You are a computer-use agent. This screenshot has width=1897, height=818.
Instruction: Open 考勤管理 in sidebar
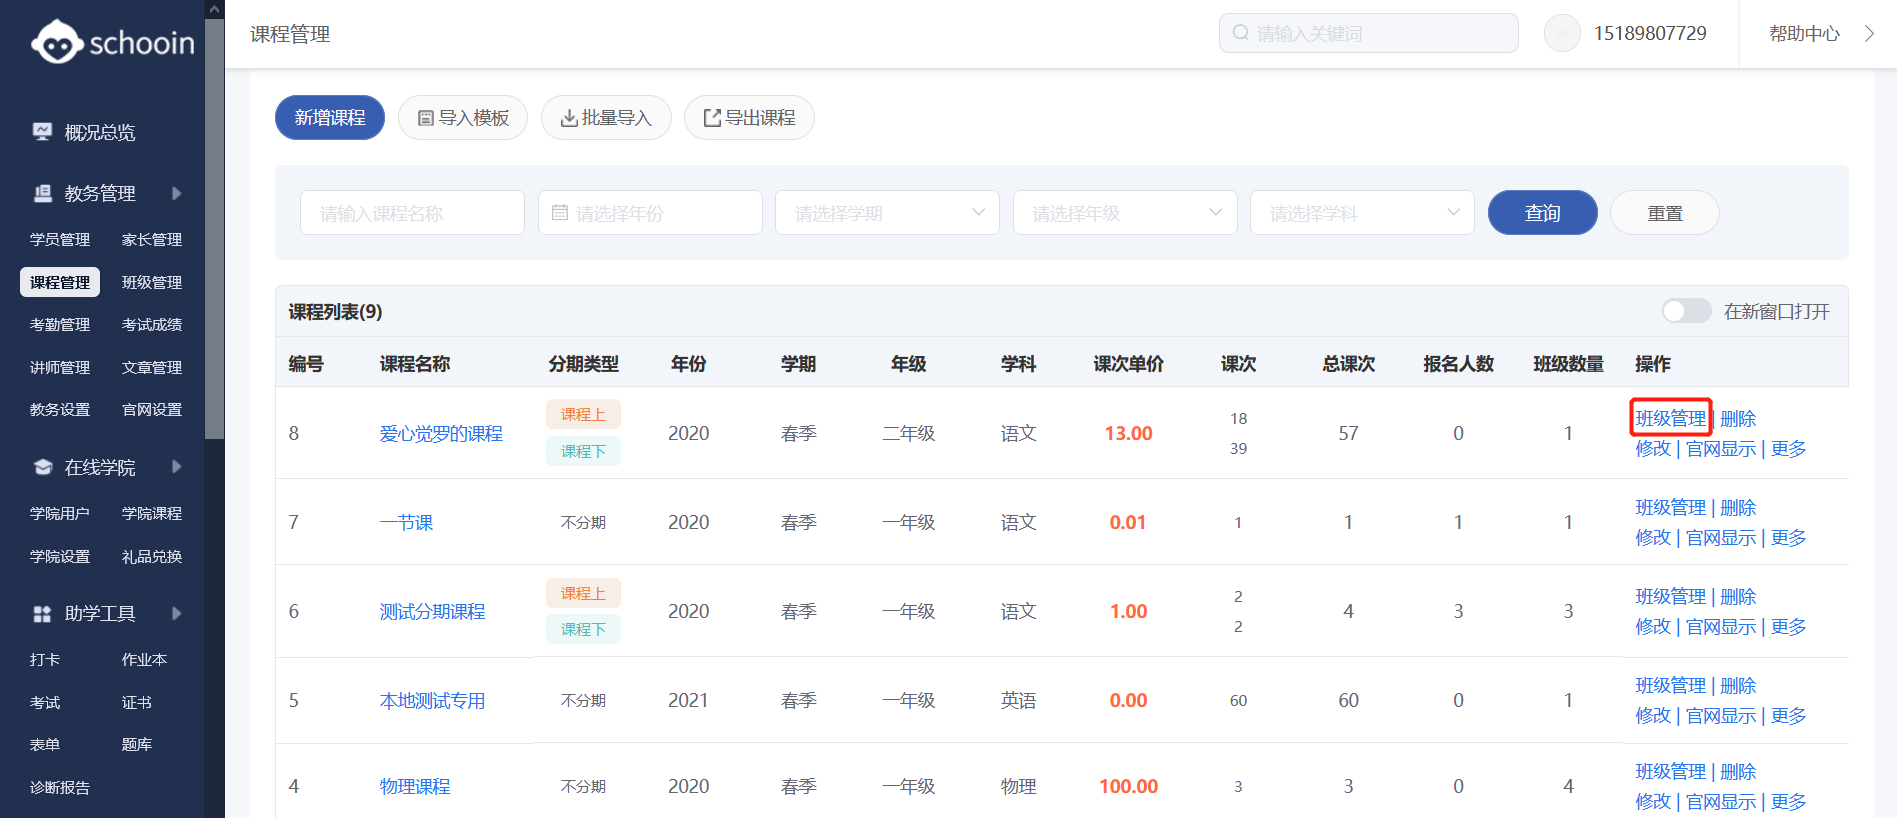coord(60,325)
